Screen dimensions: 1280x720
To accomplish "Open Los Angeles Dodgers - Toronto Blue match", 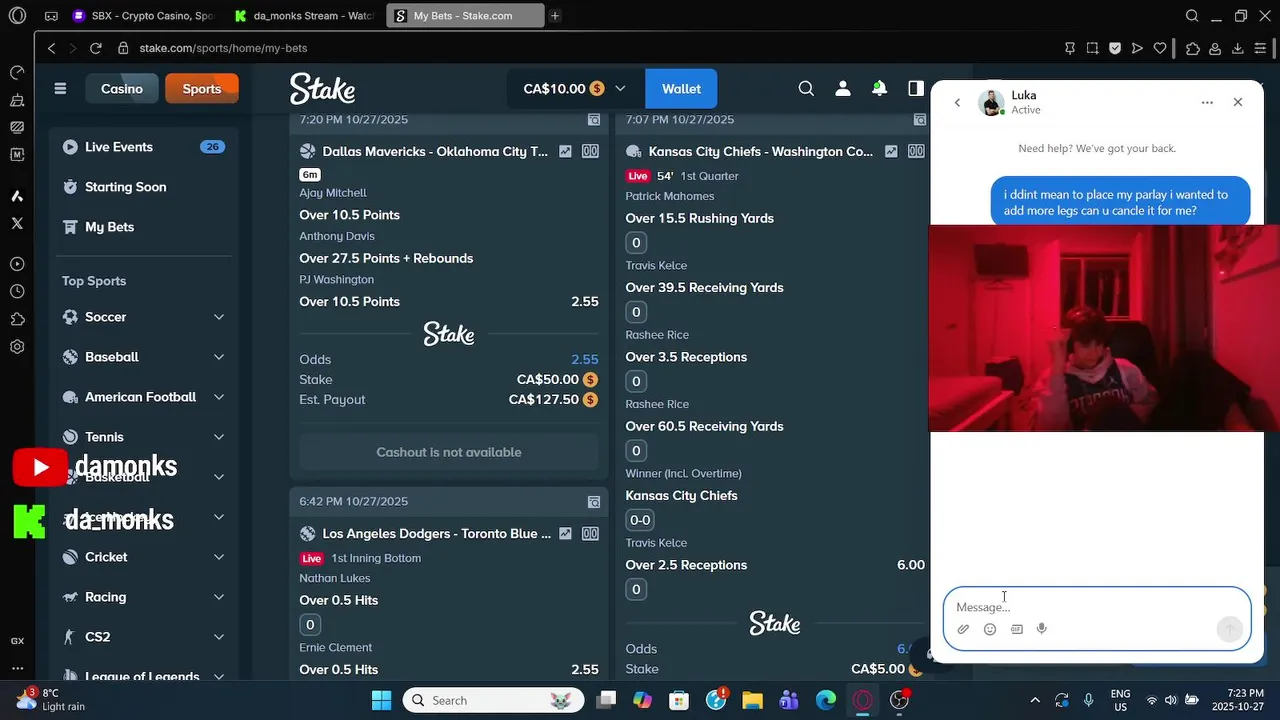I will tap(437, 534).
